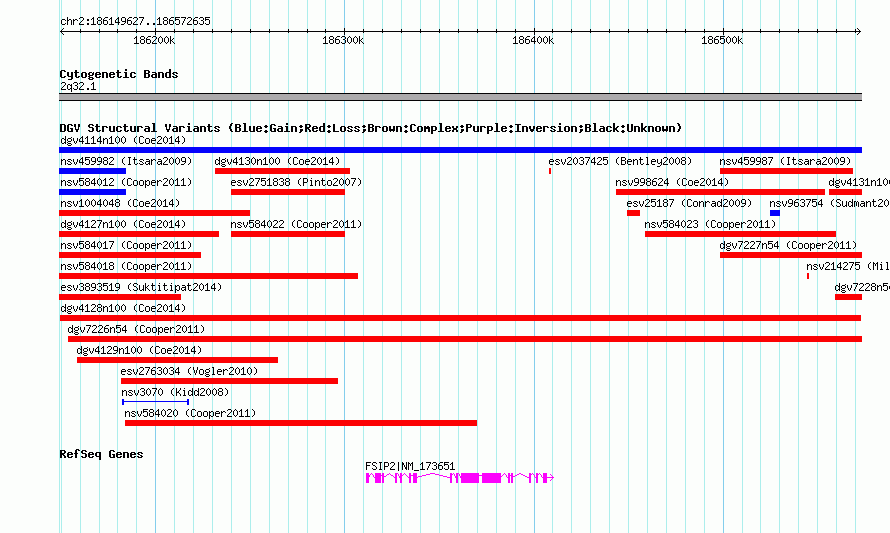Click the nsv584020 (Cooper2011) label

click(x=190, y=413)
